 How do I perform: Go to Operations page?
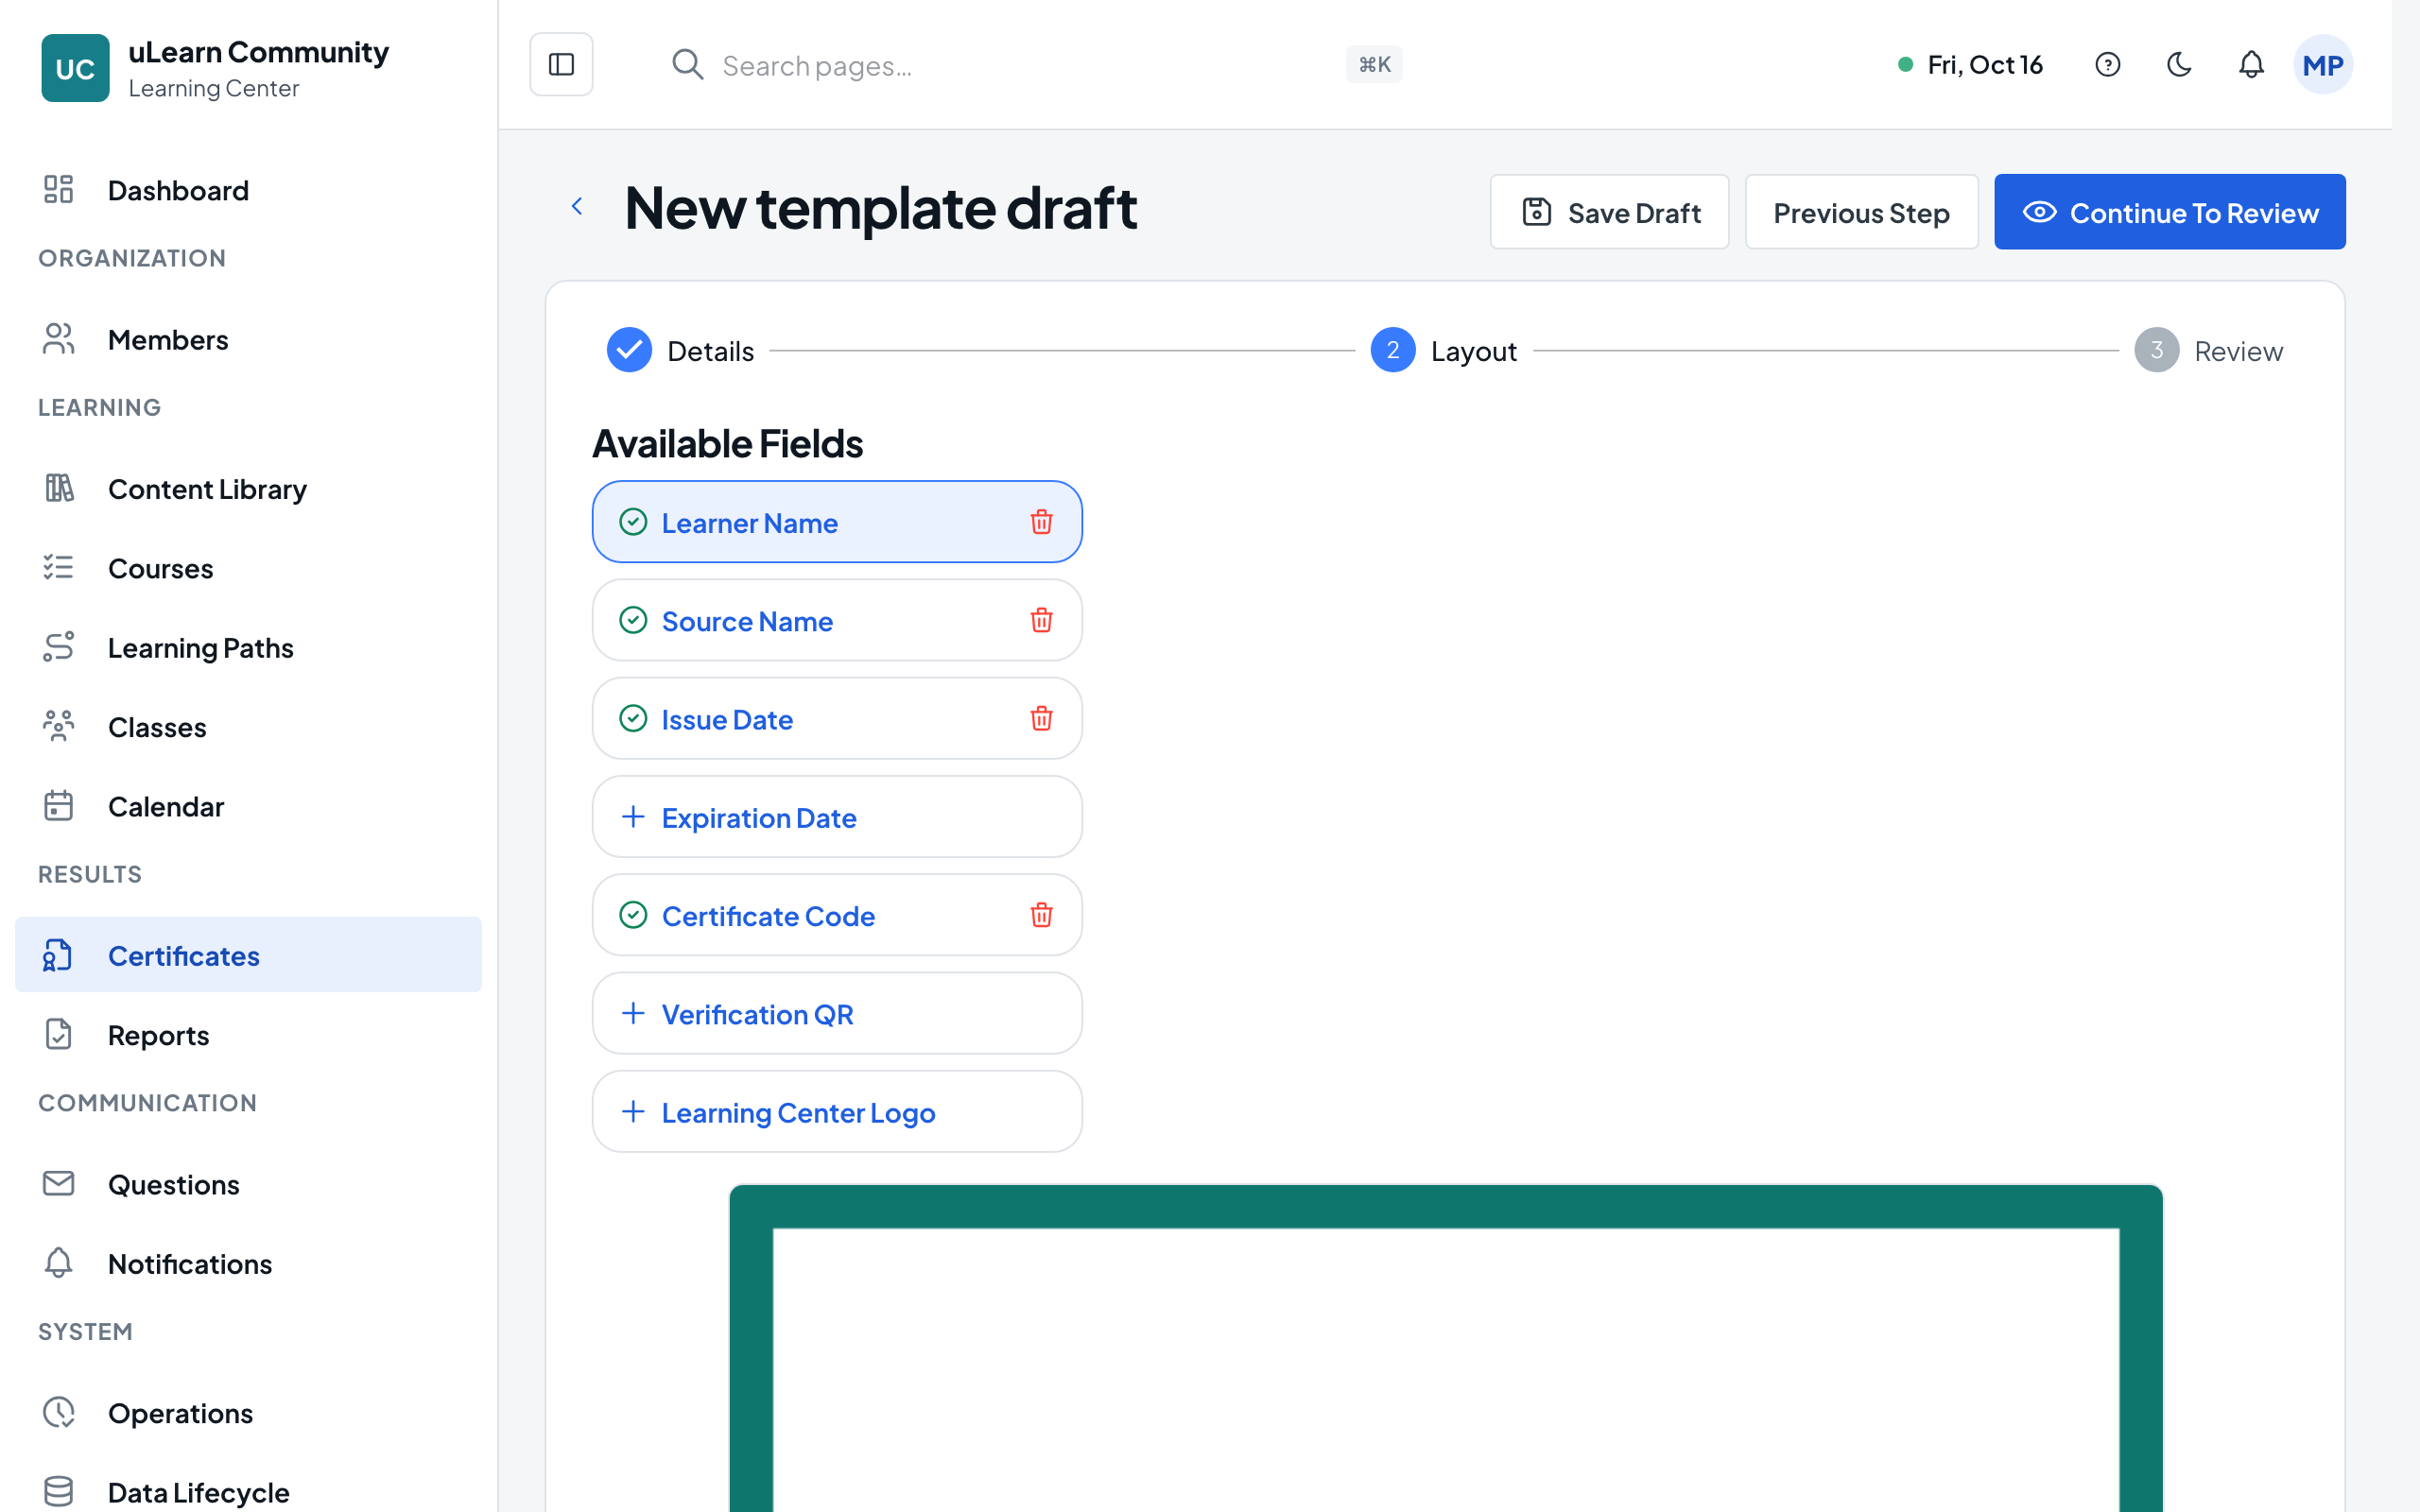248,1413
